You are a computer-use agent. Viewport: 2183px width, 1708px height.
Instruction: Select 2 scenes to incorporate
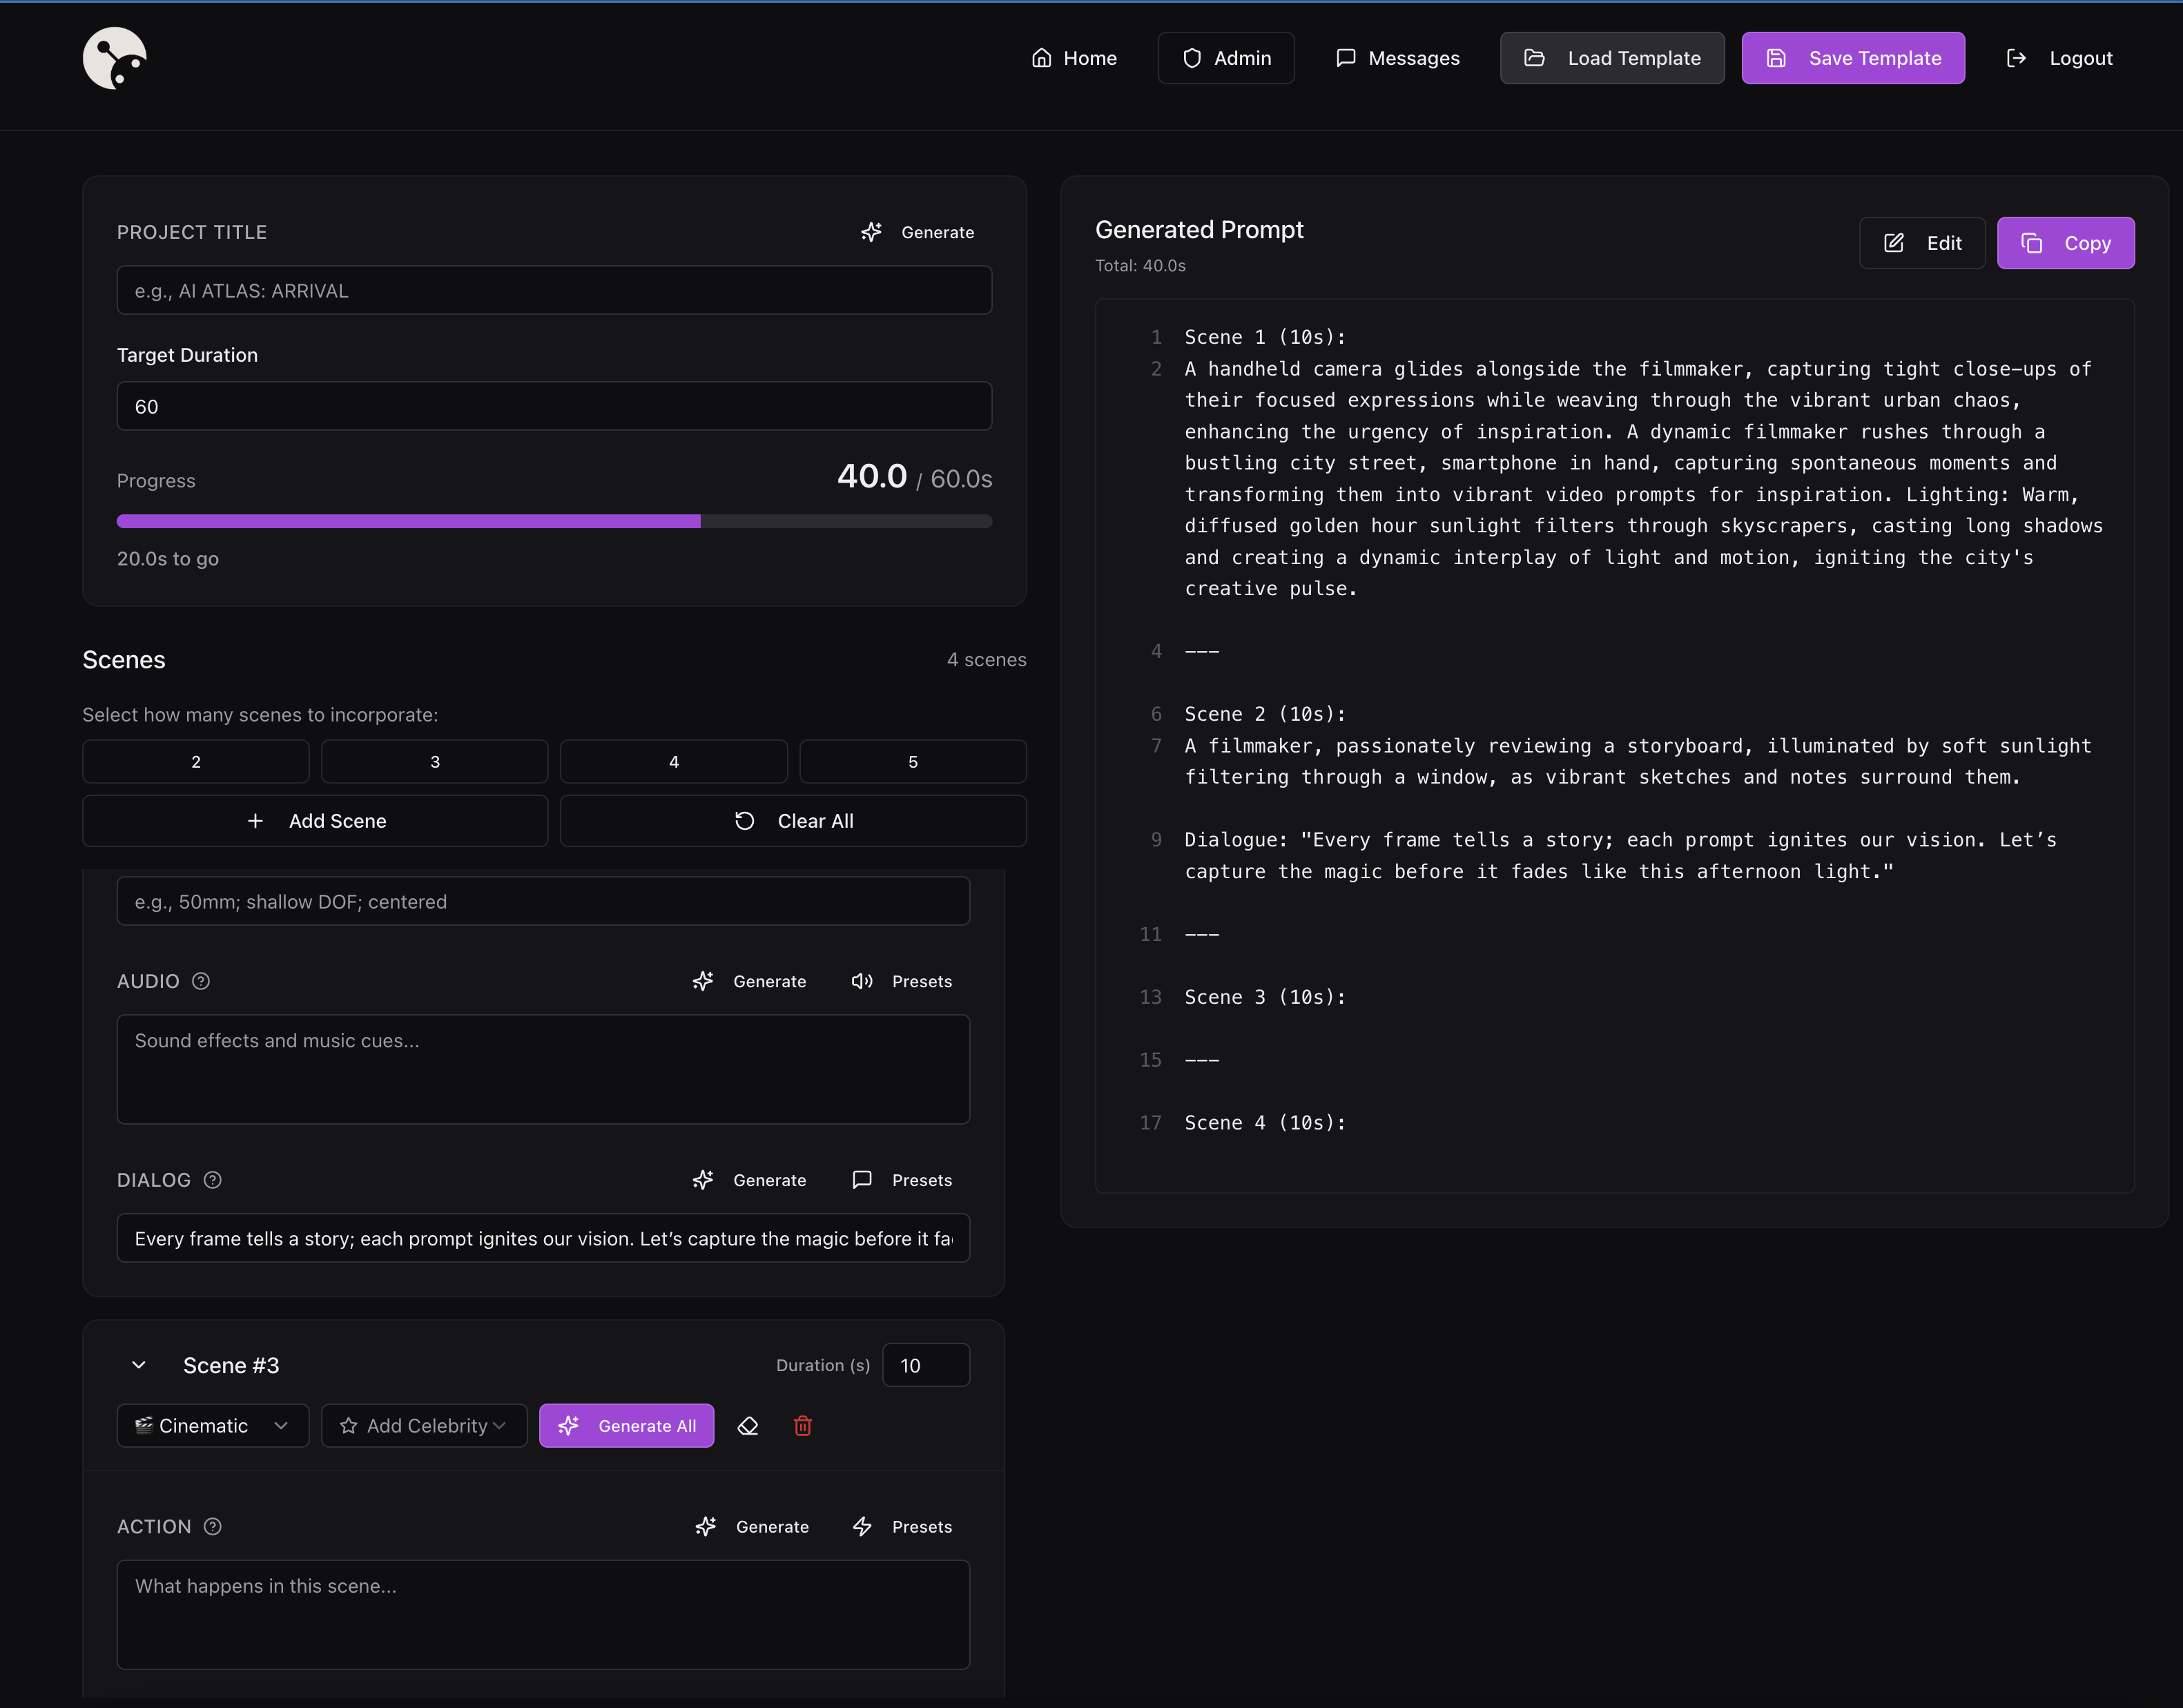(x=195, y=761)
